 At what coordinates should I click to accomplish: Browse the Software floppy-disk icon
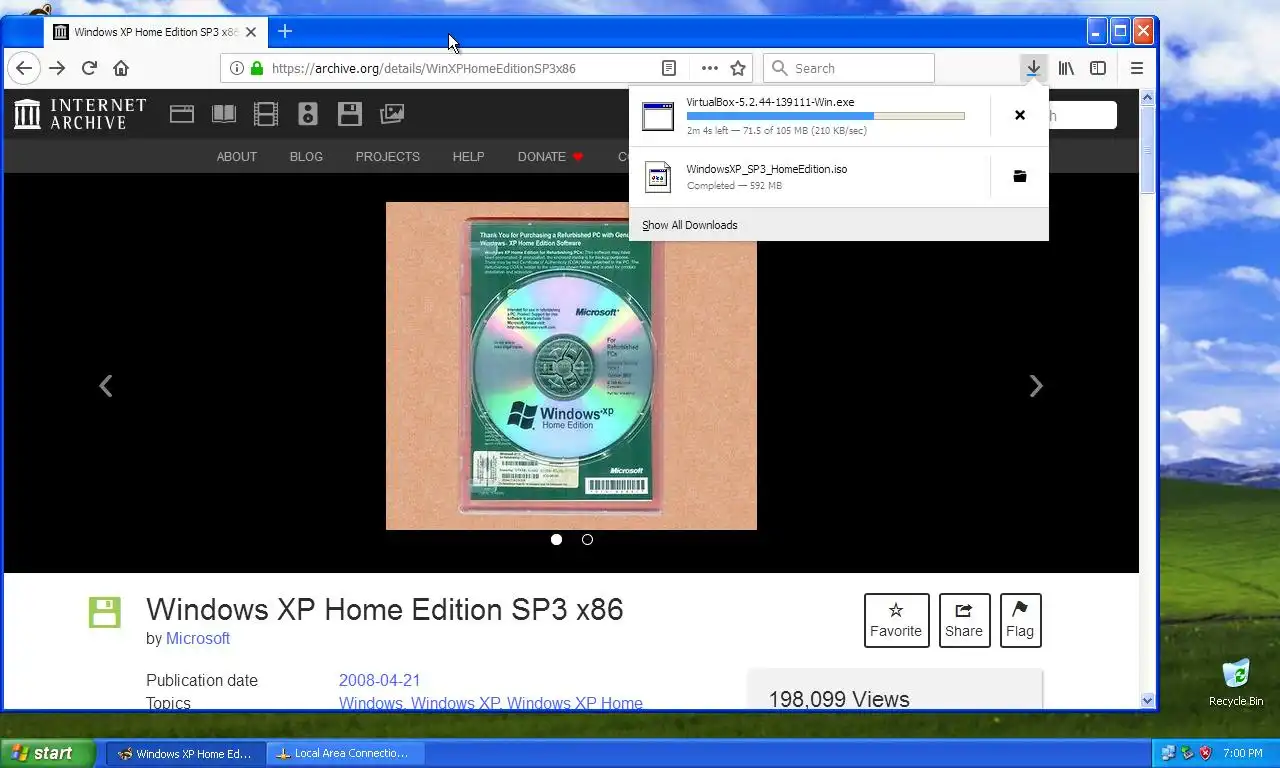point(350,114)
